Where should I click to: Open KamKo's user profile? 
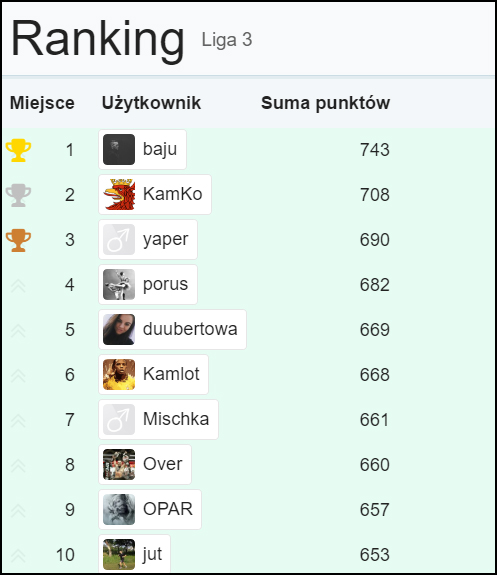click(x=155, y=194)
